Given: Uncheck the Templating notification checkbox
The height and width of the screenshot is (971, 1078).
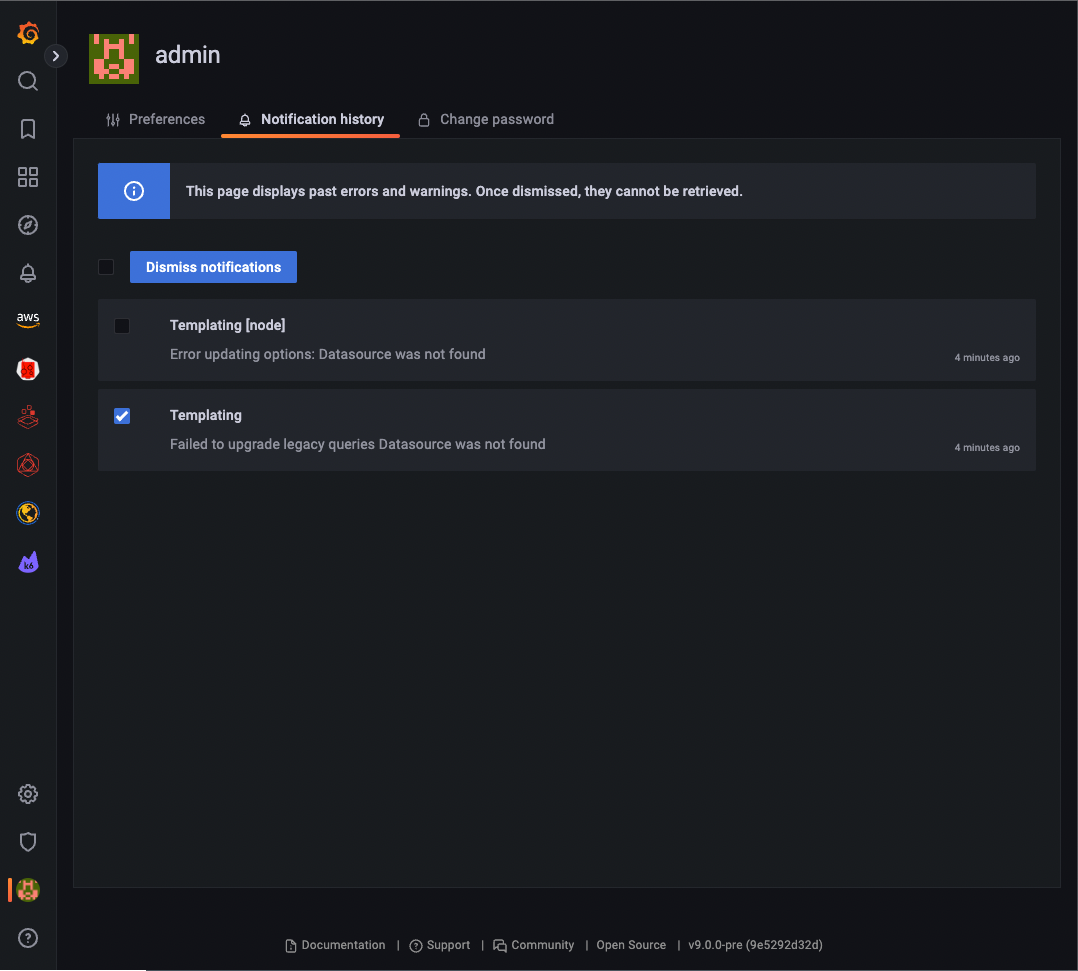Looking at the screenshot, I should [x=122, y=416].
